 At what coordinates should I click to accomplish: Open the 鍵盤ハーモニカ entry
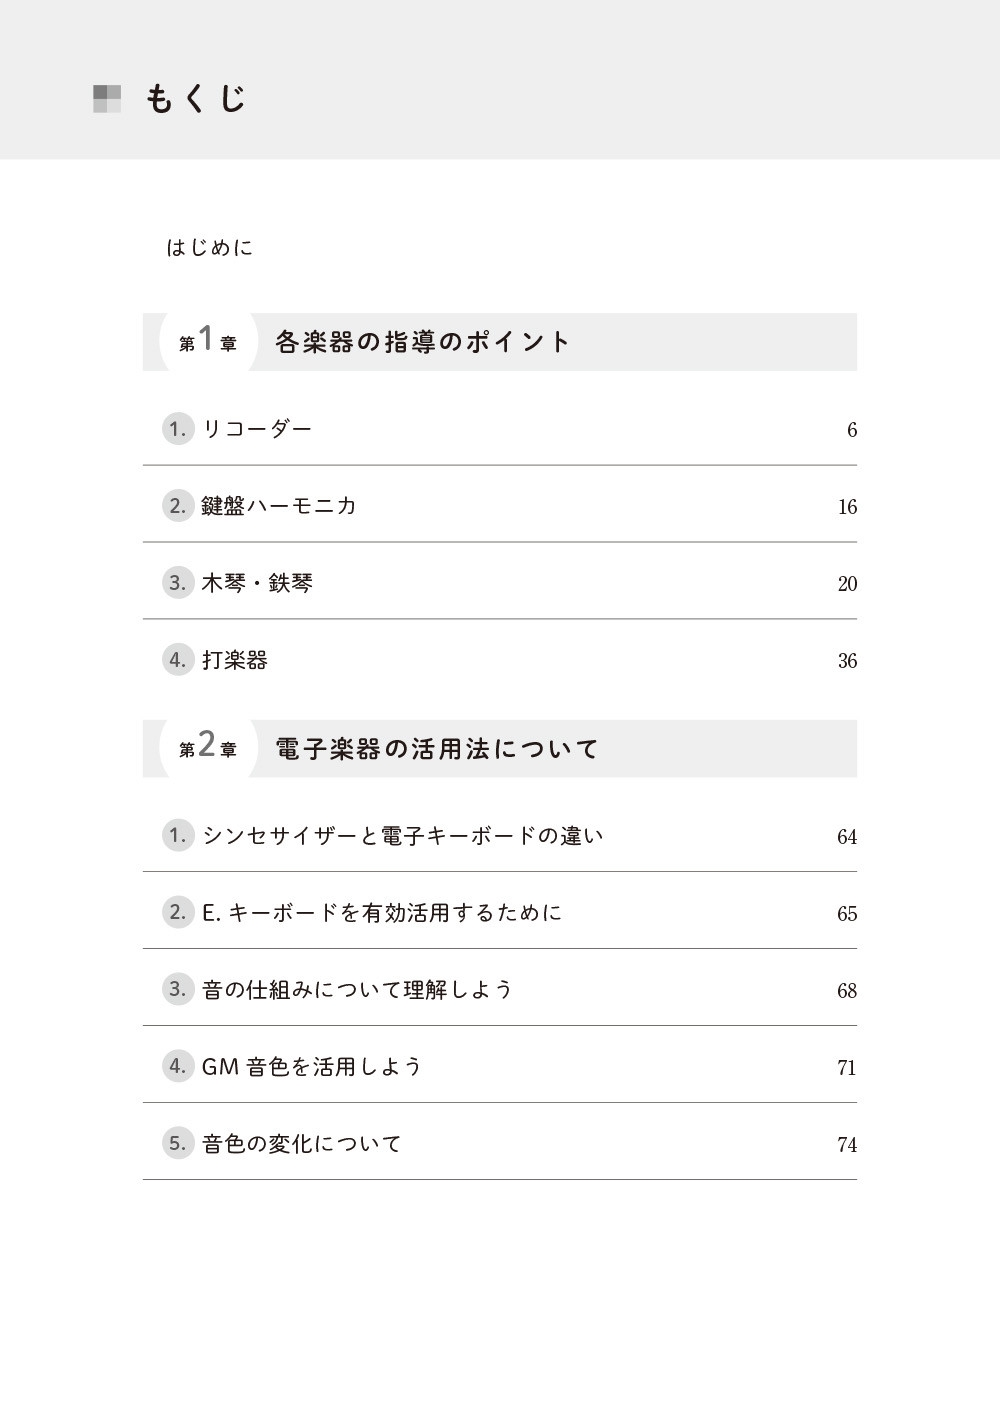pos(279,506)
